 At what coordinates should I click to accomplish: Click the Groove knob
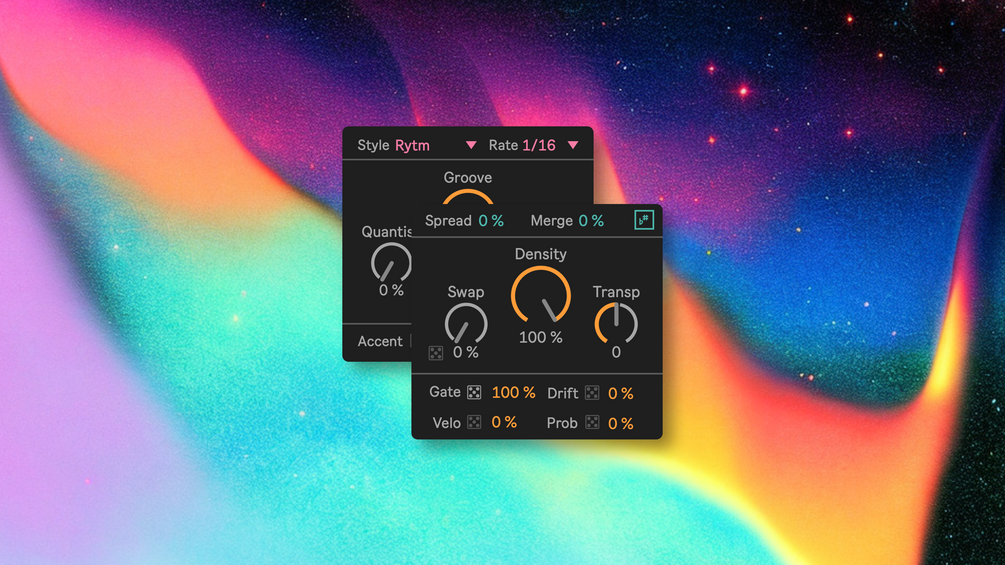(x=468, y=197)
